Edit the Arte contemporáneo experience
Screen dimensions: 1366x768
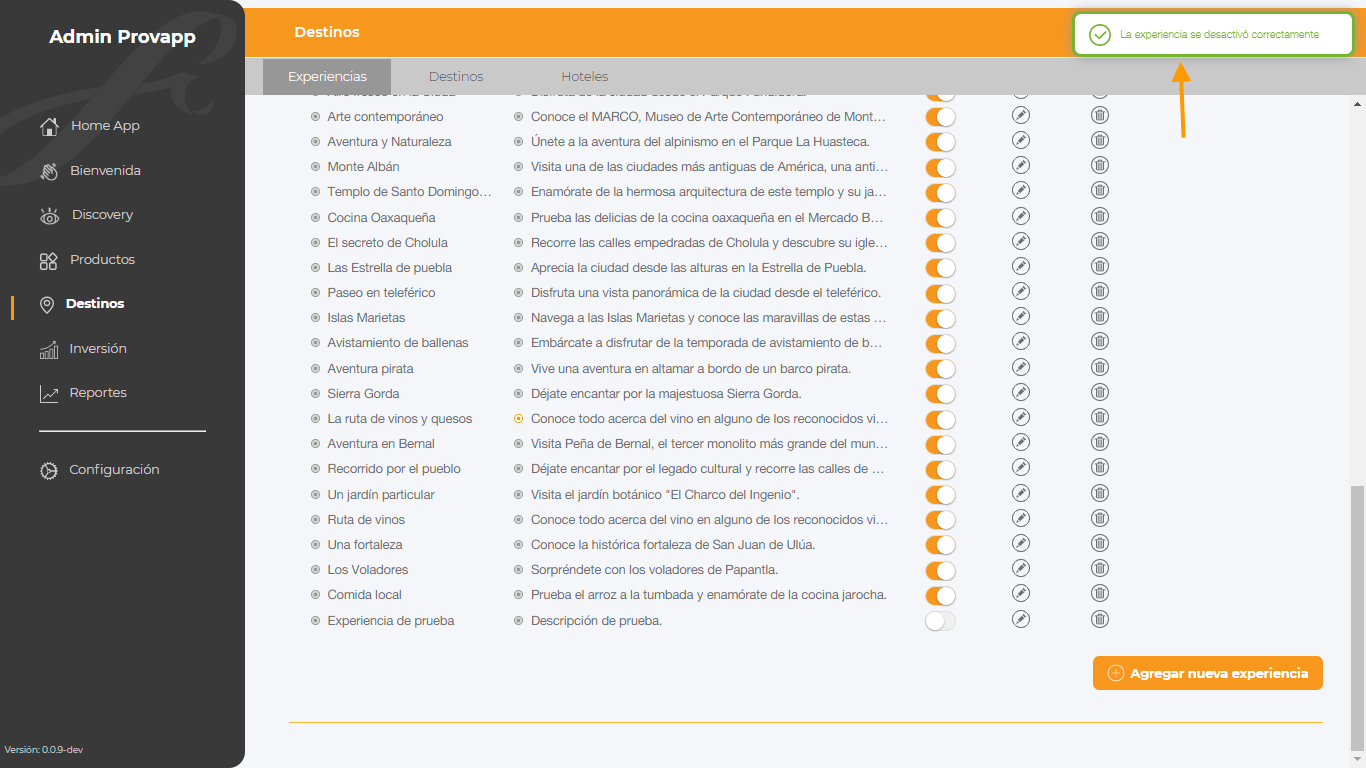click(1021, 115)
